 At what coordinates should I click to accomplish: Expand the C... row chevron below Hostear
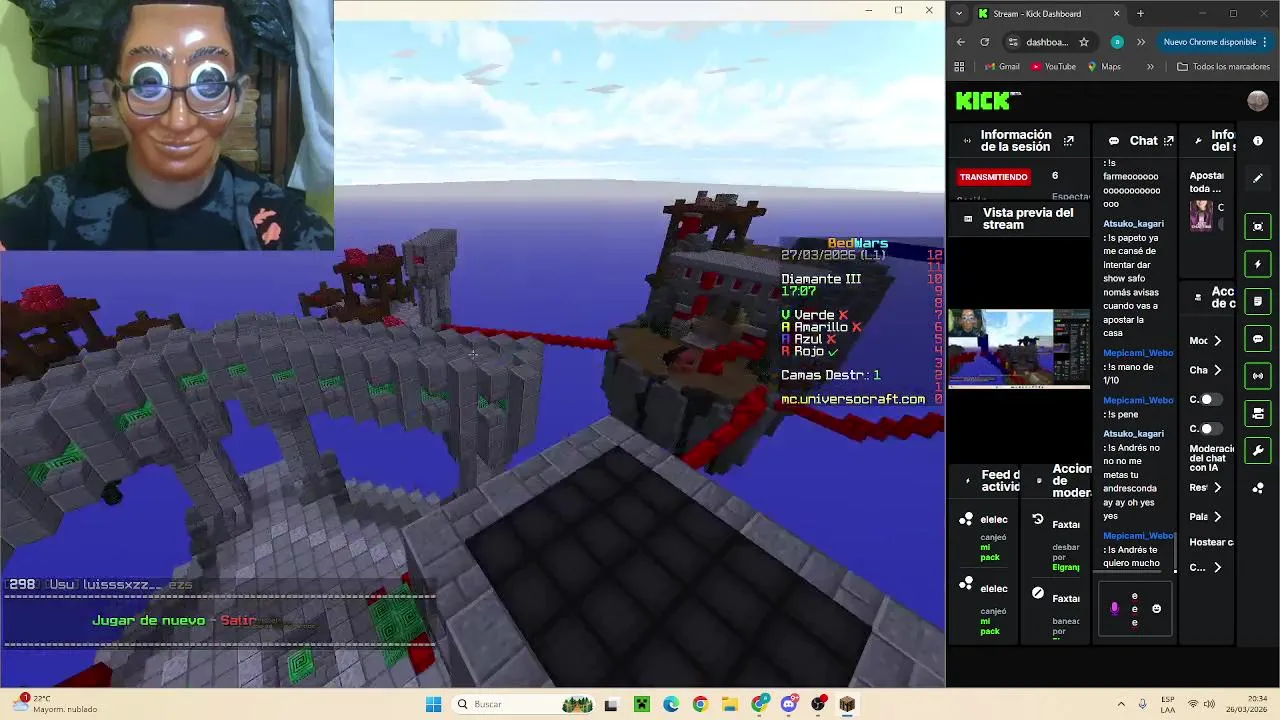point(1217,567)
